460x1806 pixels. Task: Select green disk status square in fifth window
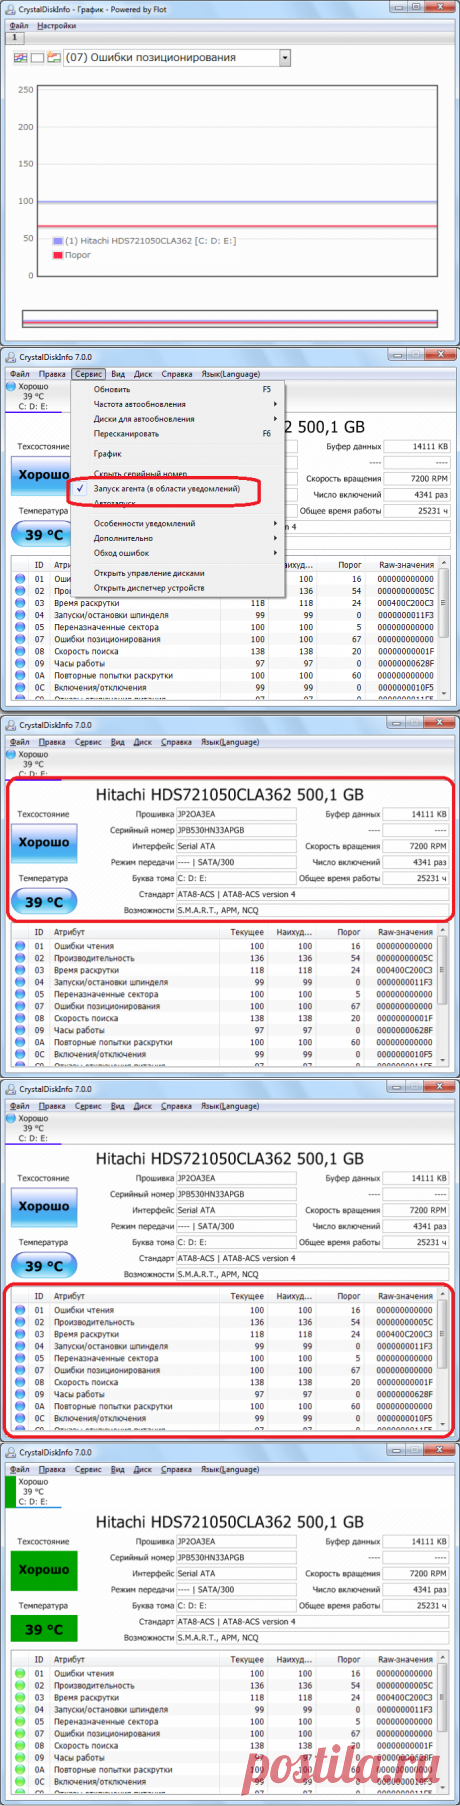[x=10, y=1491]
